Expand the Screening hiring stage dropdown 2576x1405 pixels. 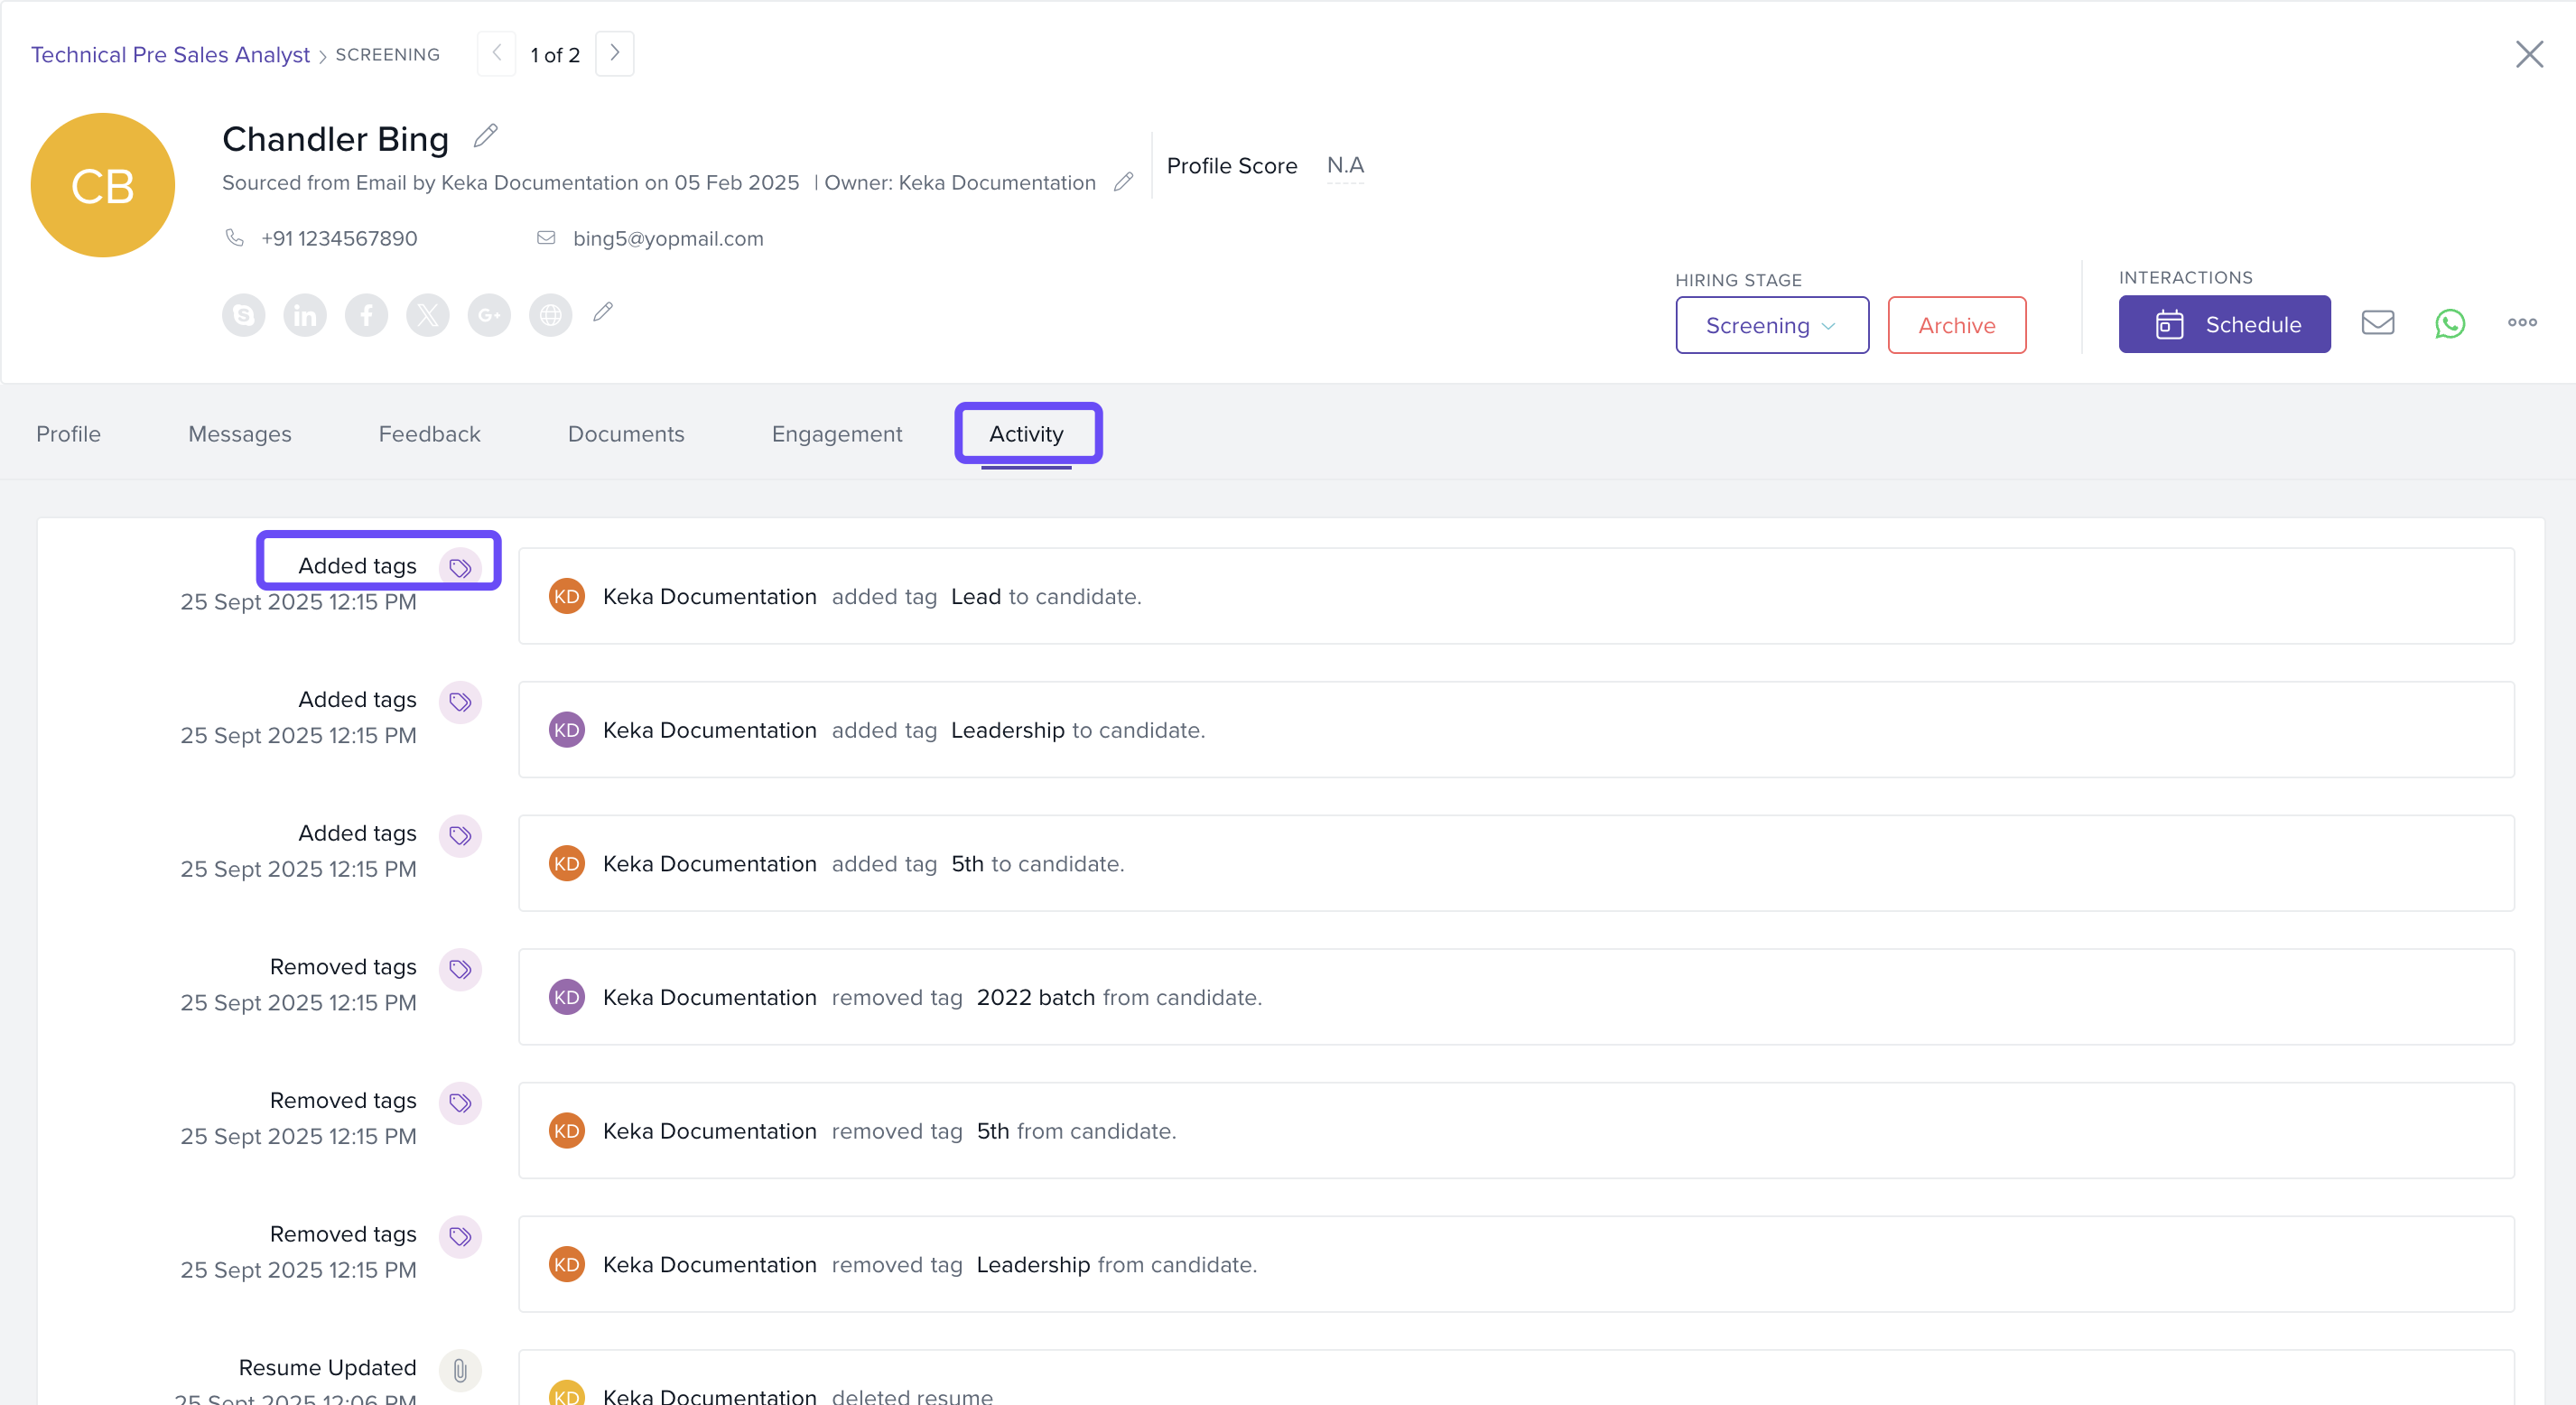(x=1771, y=325)
